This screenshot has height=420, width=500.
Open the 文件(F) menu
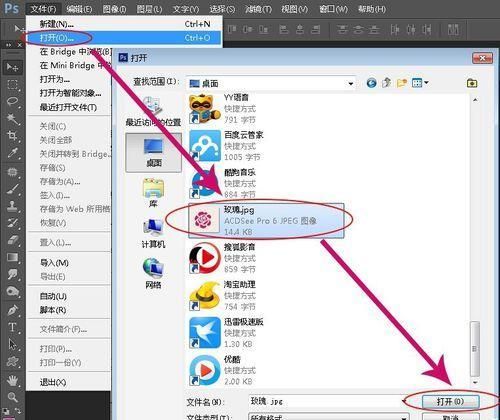[x=43, y=9]
